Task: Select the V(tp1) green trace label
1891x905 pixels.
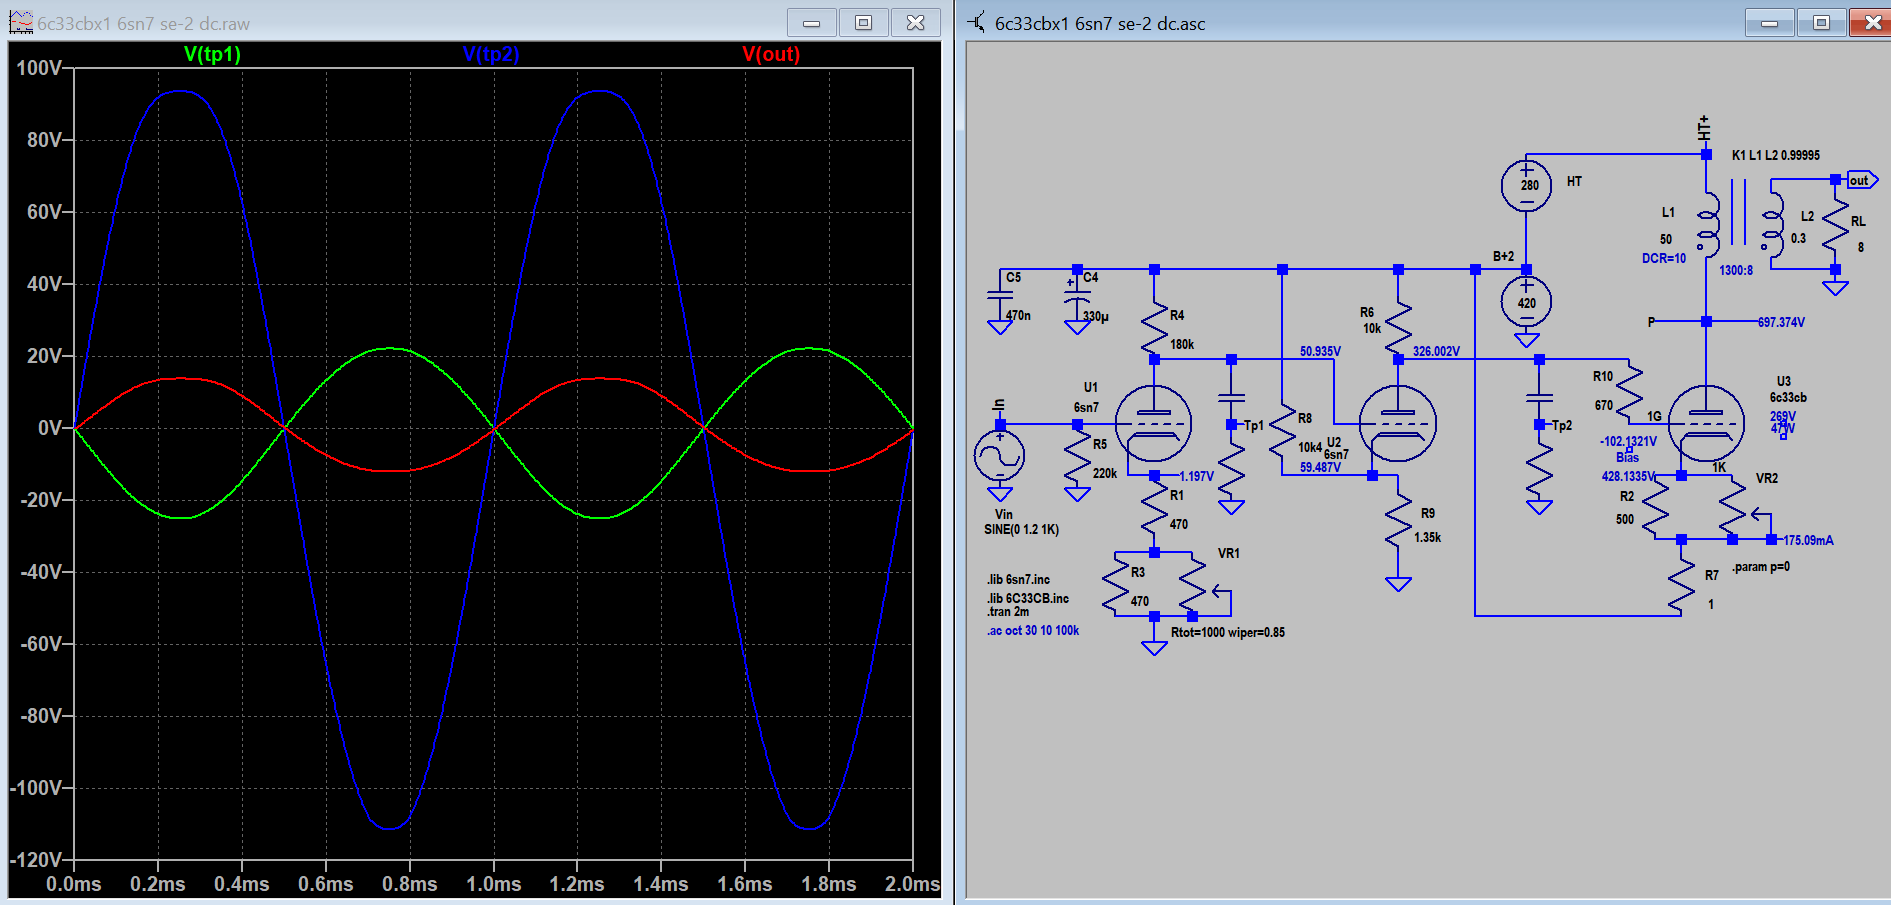Action: tap(212, 54)
